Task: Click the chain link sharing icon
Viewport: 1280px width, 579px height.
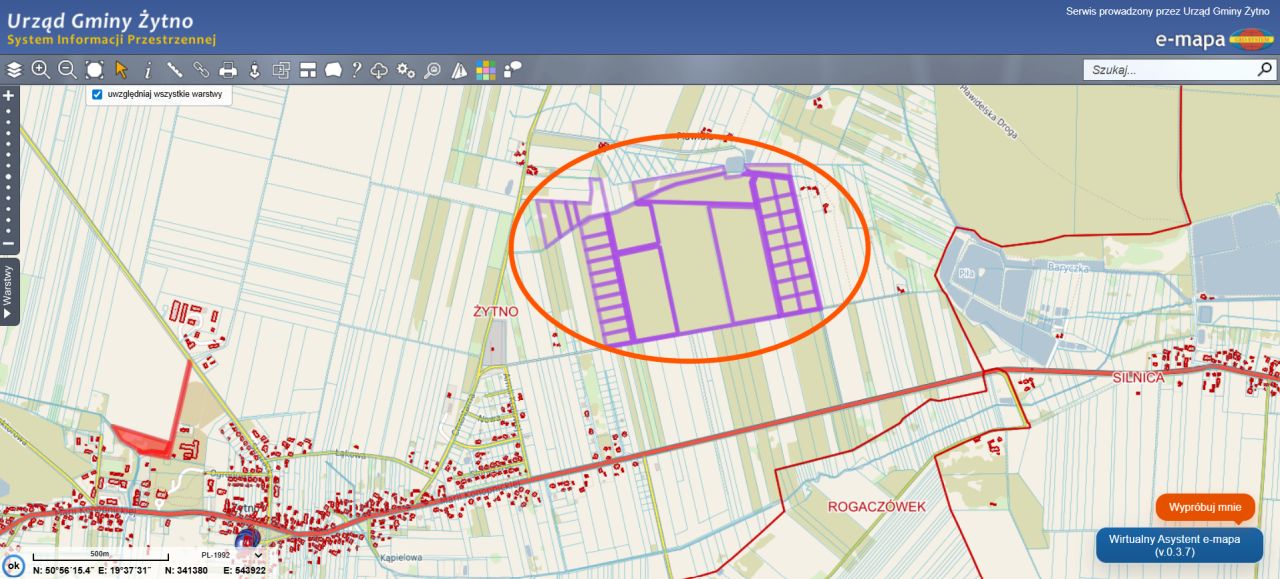Action: (x=201, y=70)
